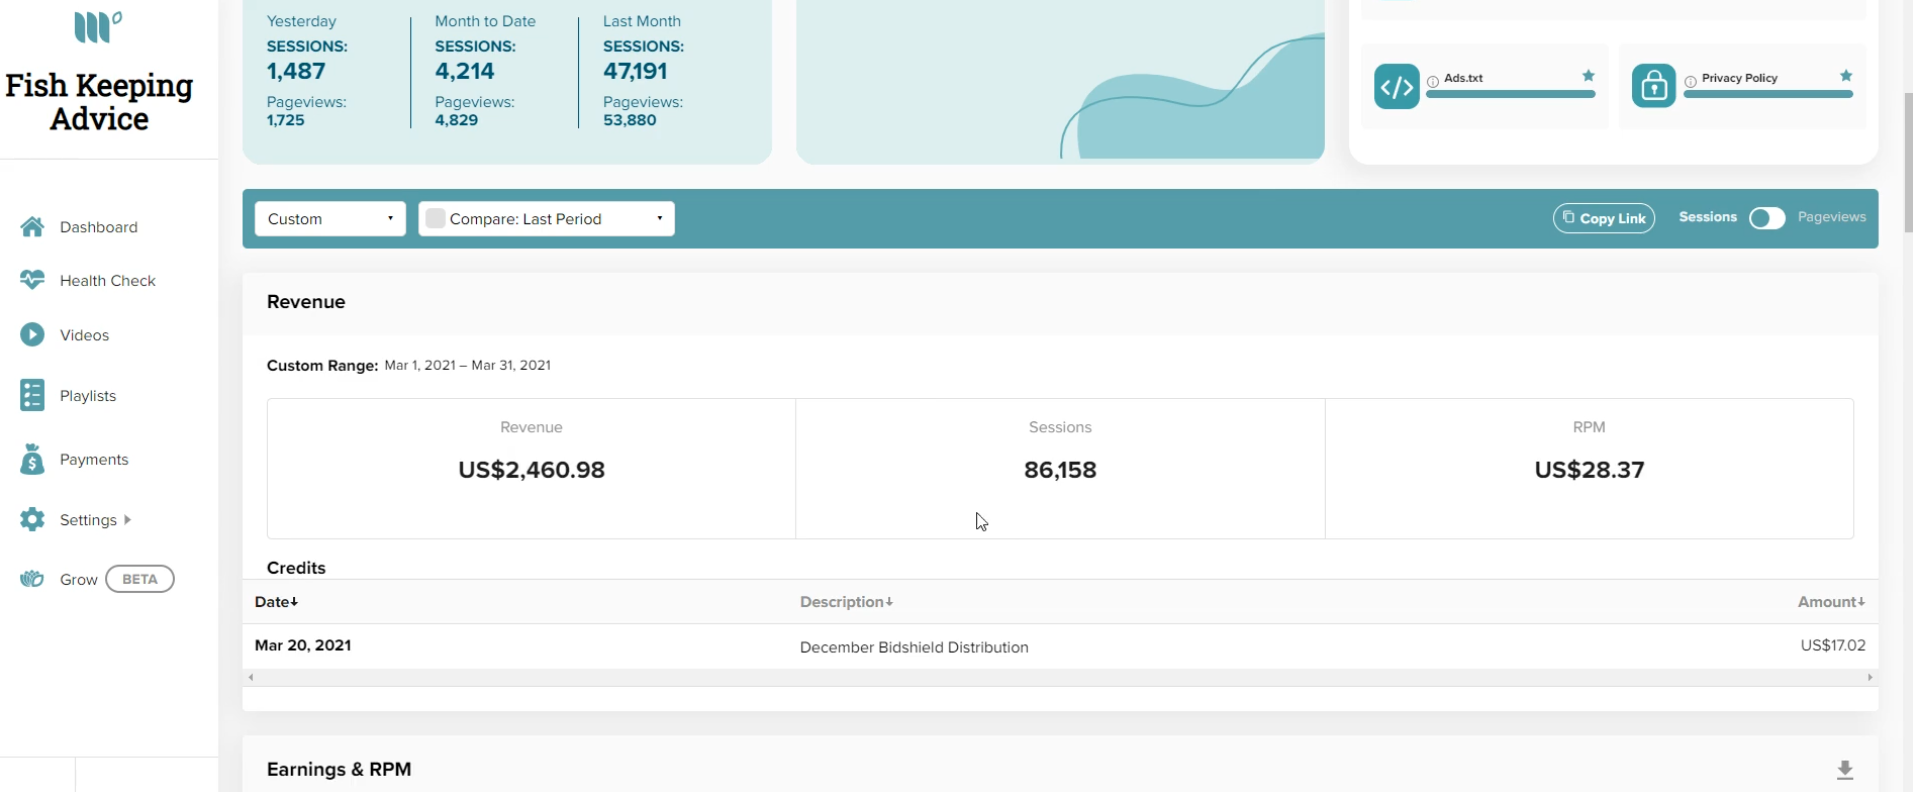This screenshot has width=1913, height=792.
Task: Click the page vertical scrollbar thumb
Action: point(1907,163)
